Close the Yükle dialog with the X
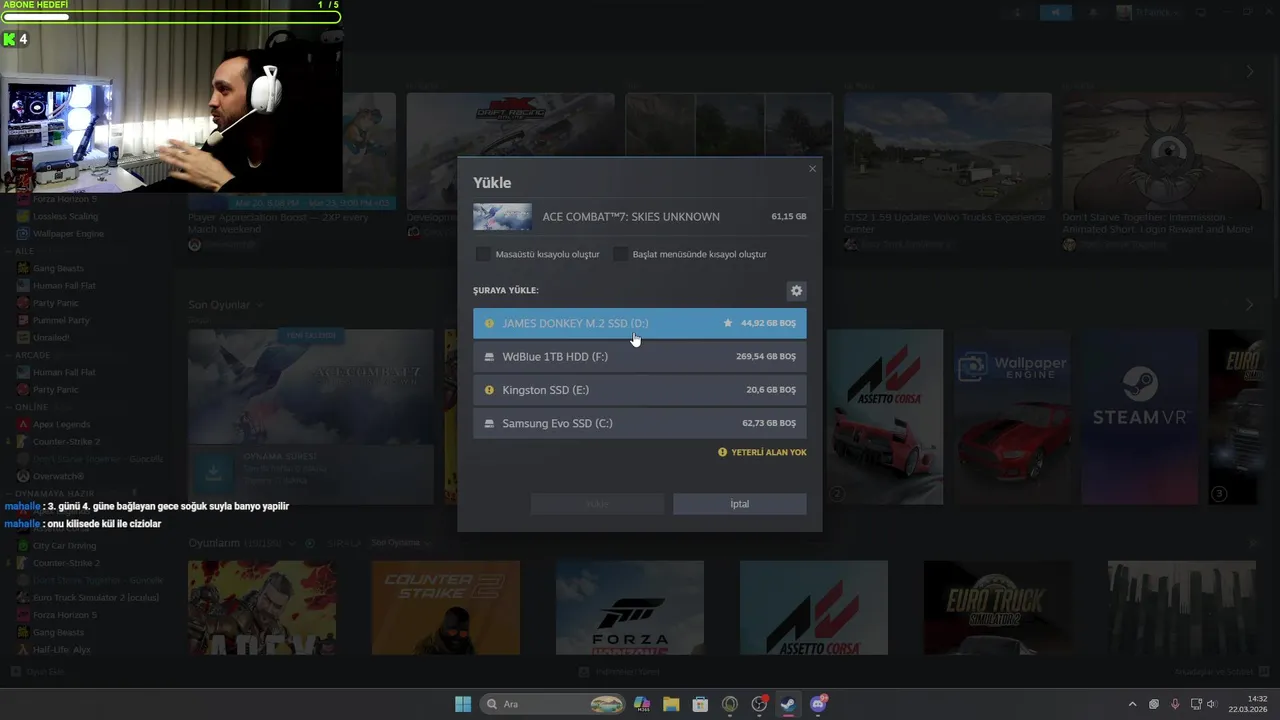This screenshot has width=1280, height=720. coord(812,169)
